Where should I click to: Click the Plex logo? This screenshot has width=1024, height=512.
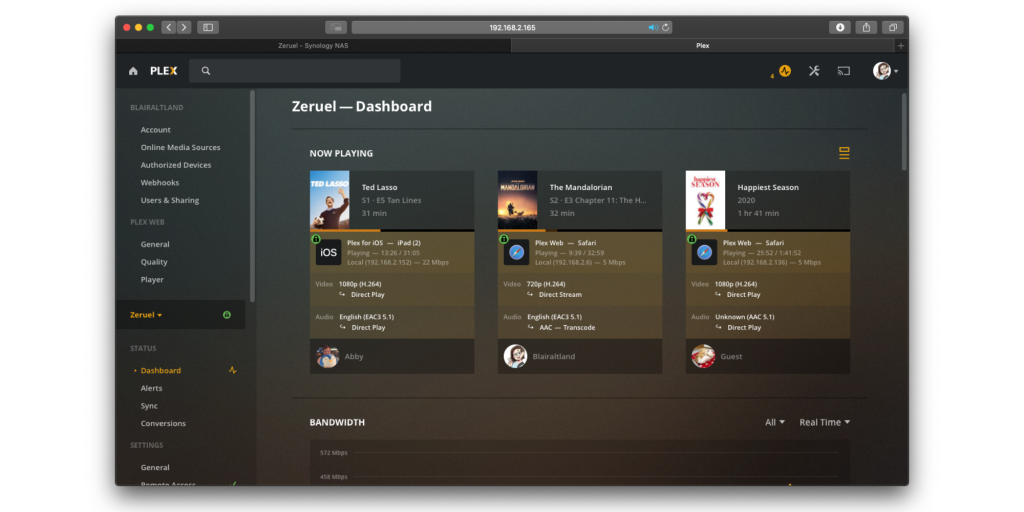[163, 71]
